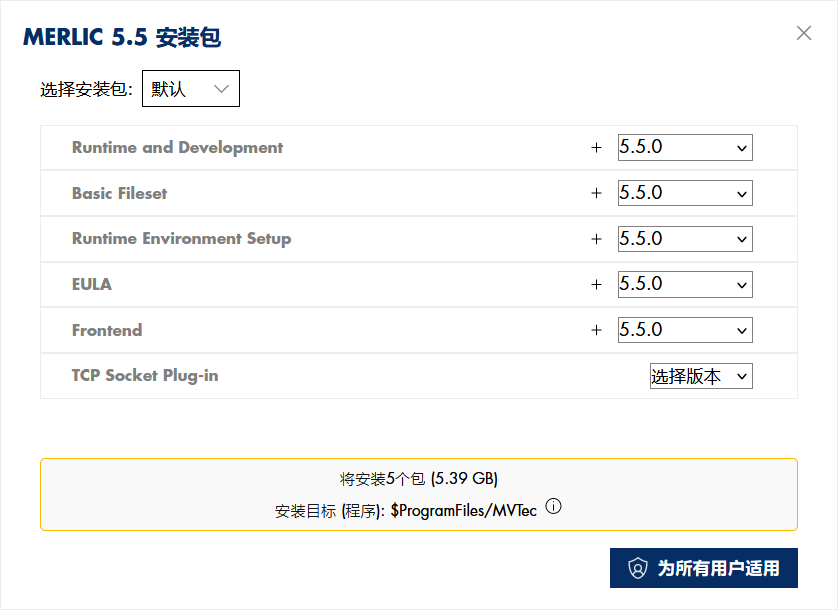Screen dimensions: 838x610
Task: Click the plus icon beside Basic Fileset
Action: pos(597,194)
